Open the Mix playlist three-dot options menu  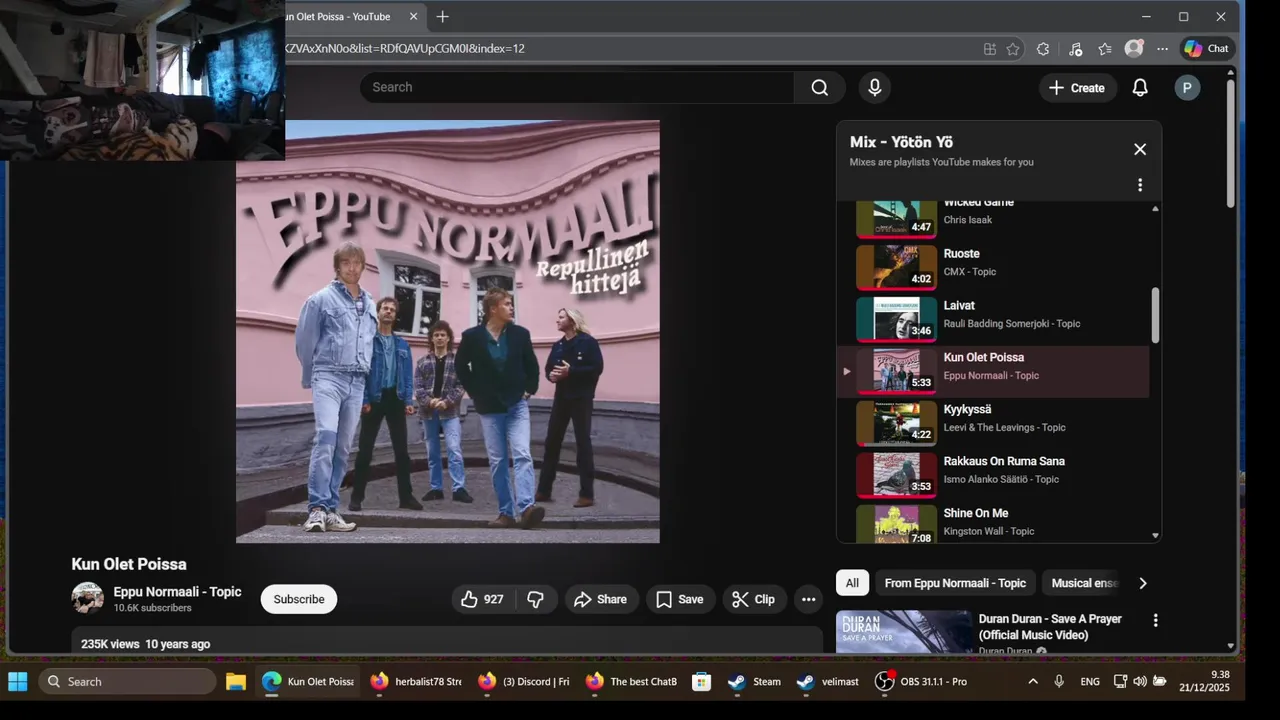coord(1140,185)
